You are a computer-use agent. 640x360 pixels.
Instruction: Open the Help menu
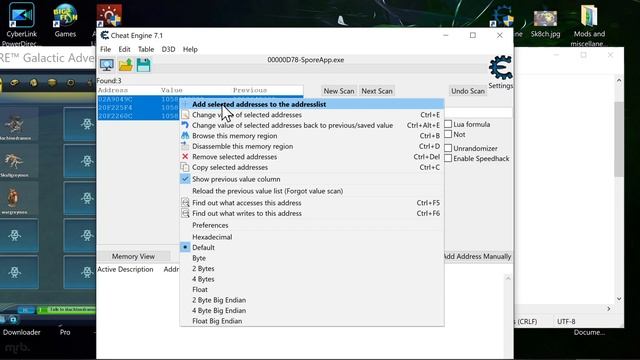coord(190,49)
